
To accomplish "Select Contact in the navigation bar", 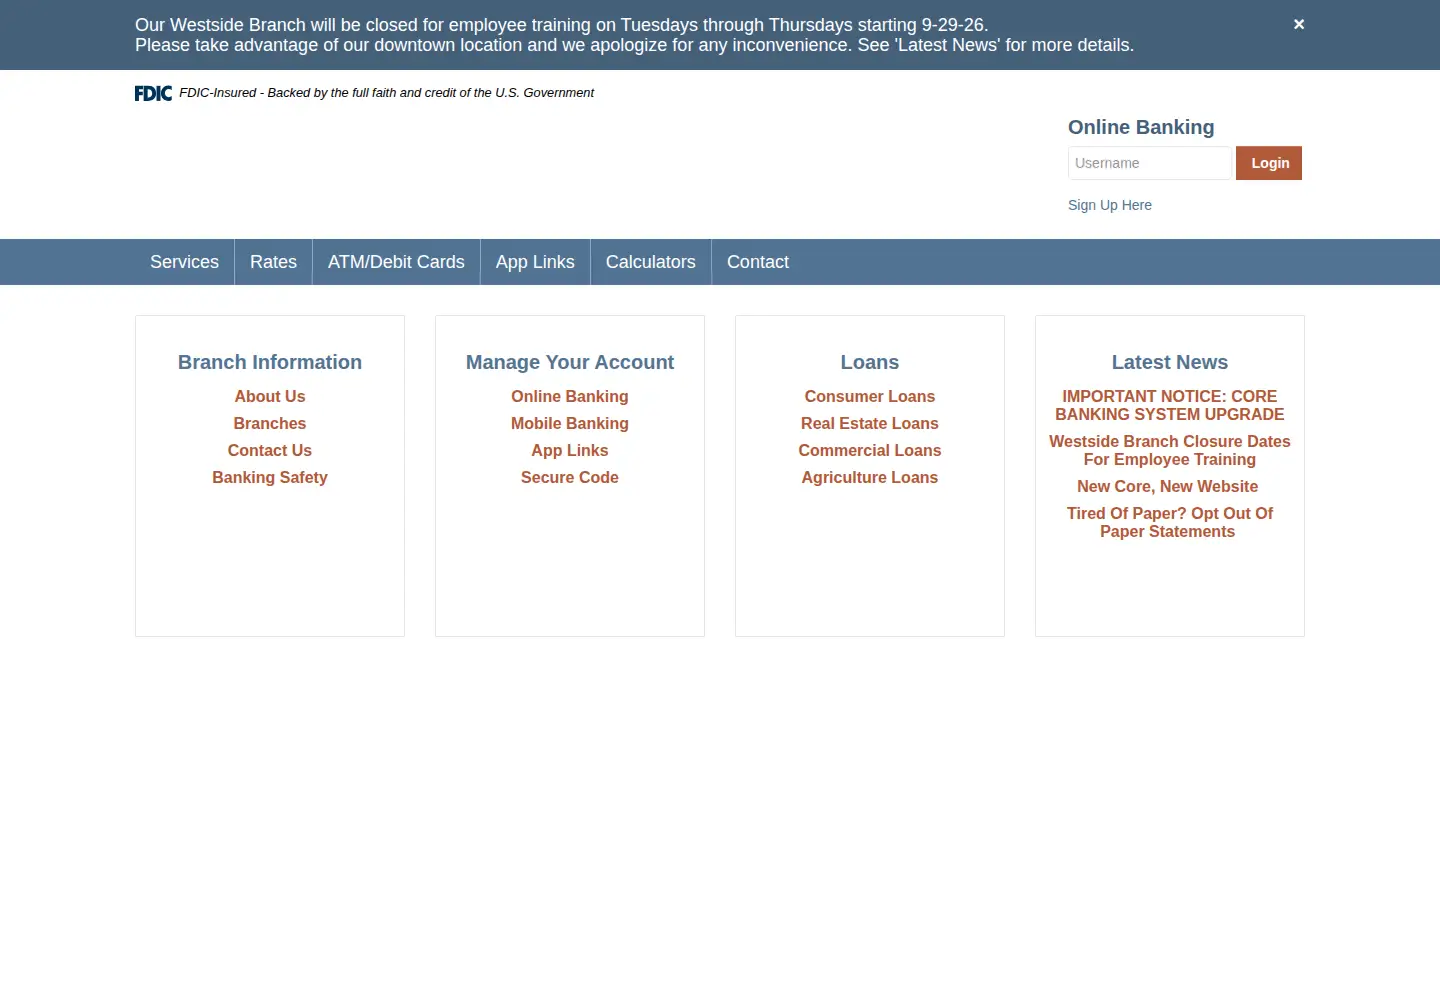I will 758,262.
